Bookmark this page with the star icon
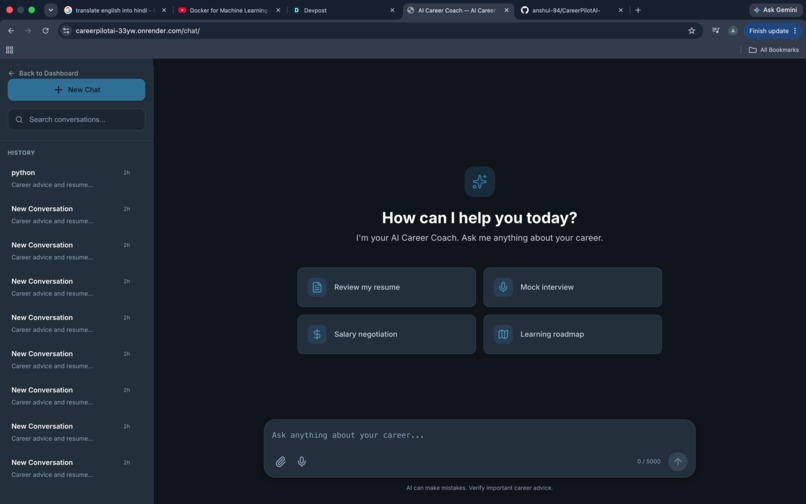The image size is (806, 504). (692, 31)
